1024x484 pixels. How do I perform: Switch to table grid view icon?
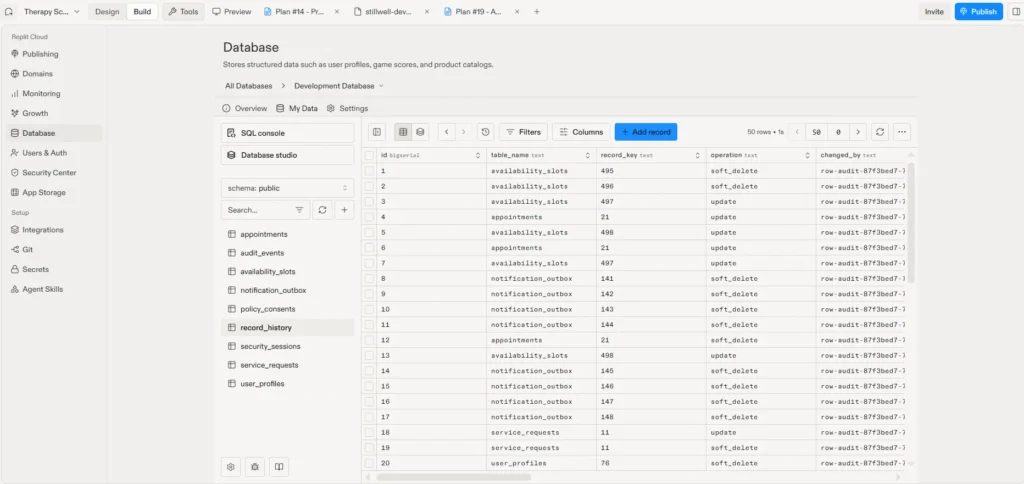pyautogui.click(x=403, y=132)
